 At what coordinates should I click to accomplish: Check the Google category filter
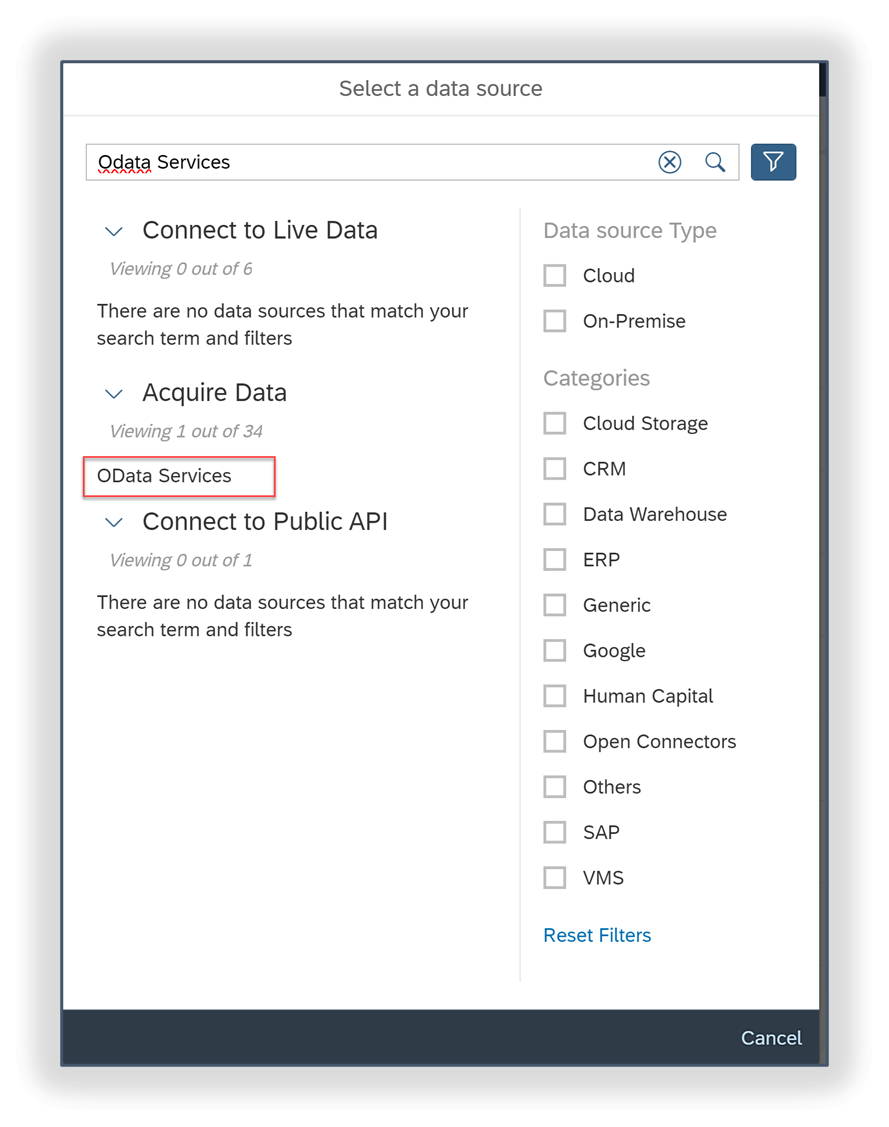(x=555, y=650)
